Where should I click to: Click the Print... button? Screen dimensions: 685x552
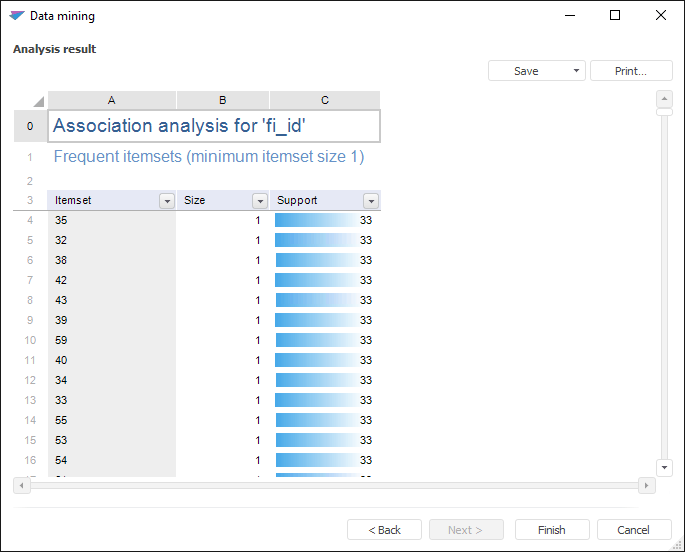(630, 71)
